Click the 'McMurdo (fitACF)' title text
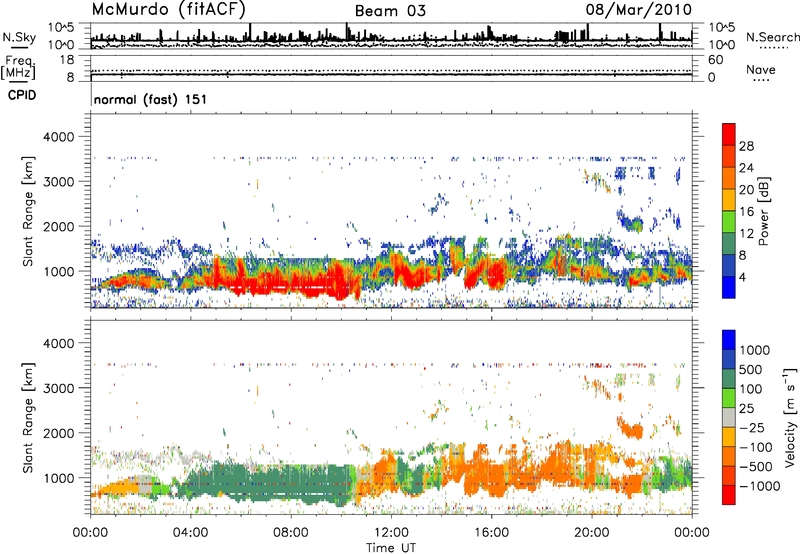Image resolution: width=800 pixels, height=554 pixels. [168, 10]
